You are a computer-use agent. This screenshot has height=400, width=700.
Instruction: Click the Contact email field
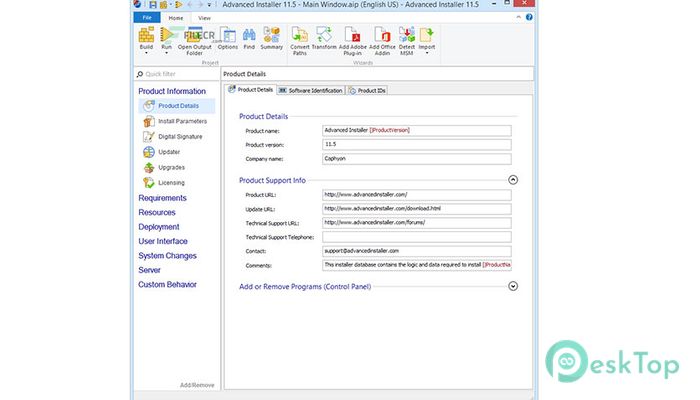coord(417,251)
